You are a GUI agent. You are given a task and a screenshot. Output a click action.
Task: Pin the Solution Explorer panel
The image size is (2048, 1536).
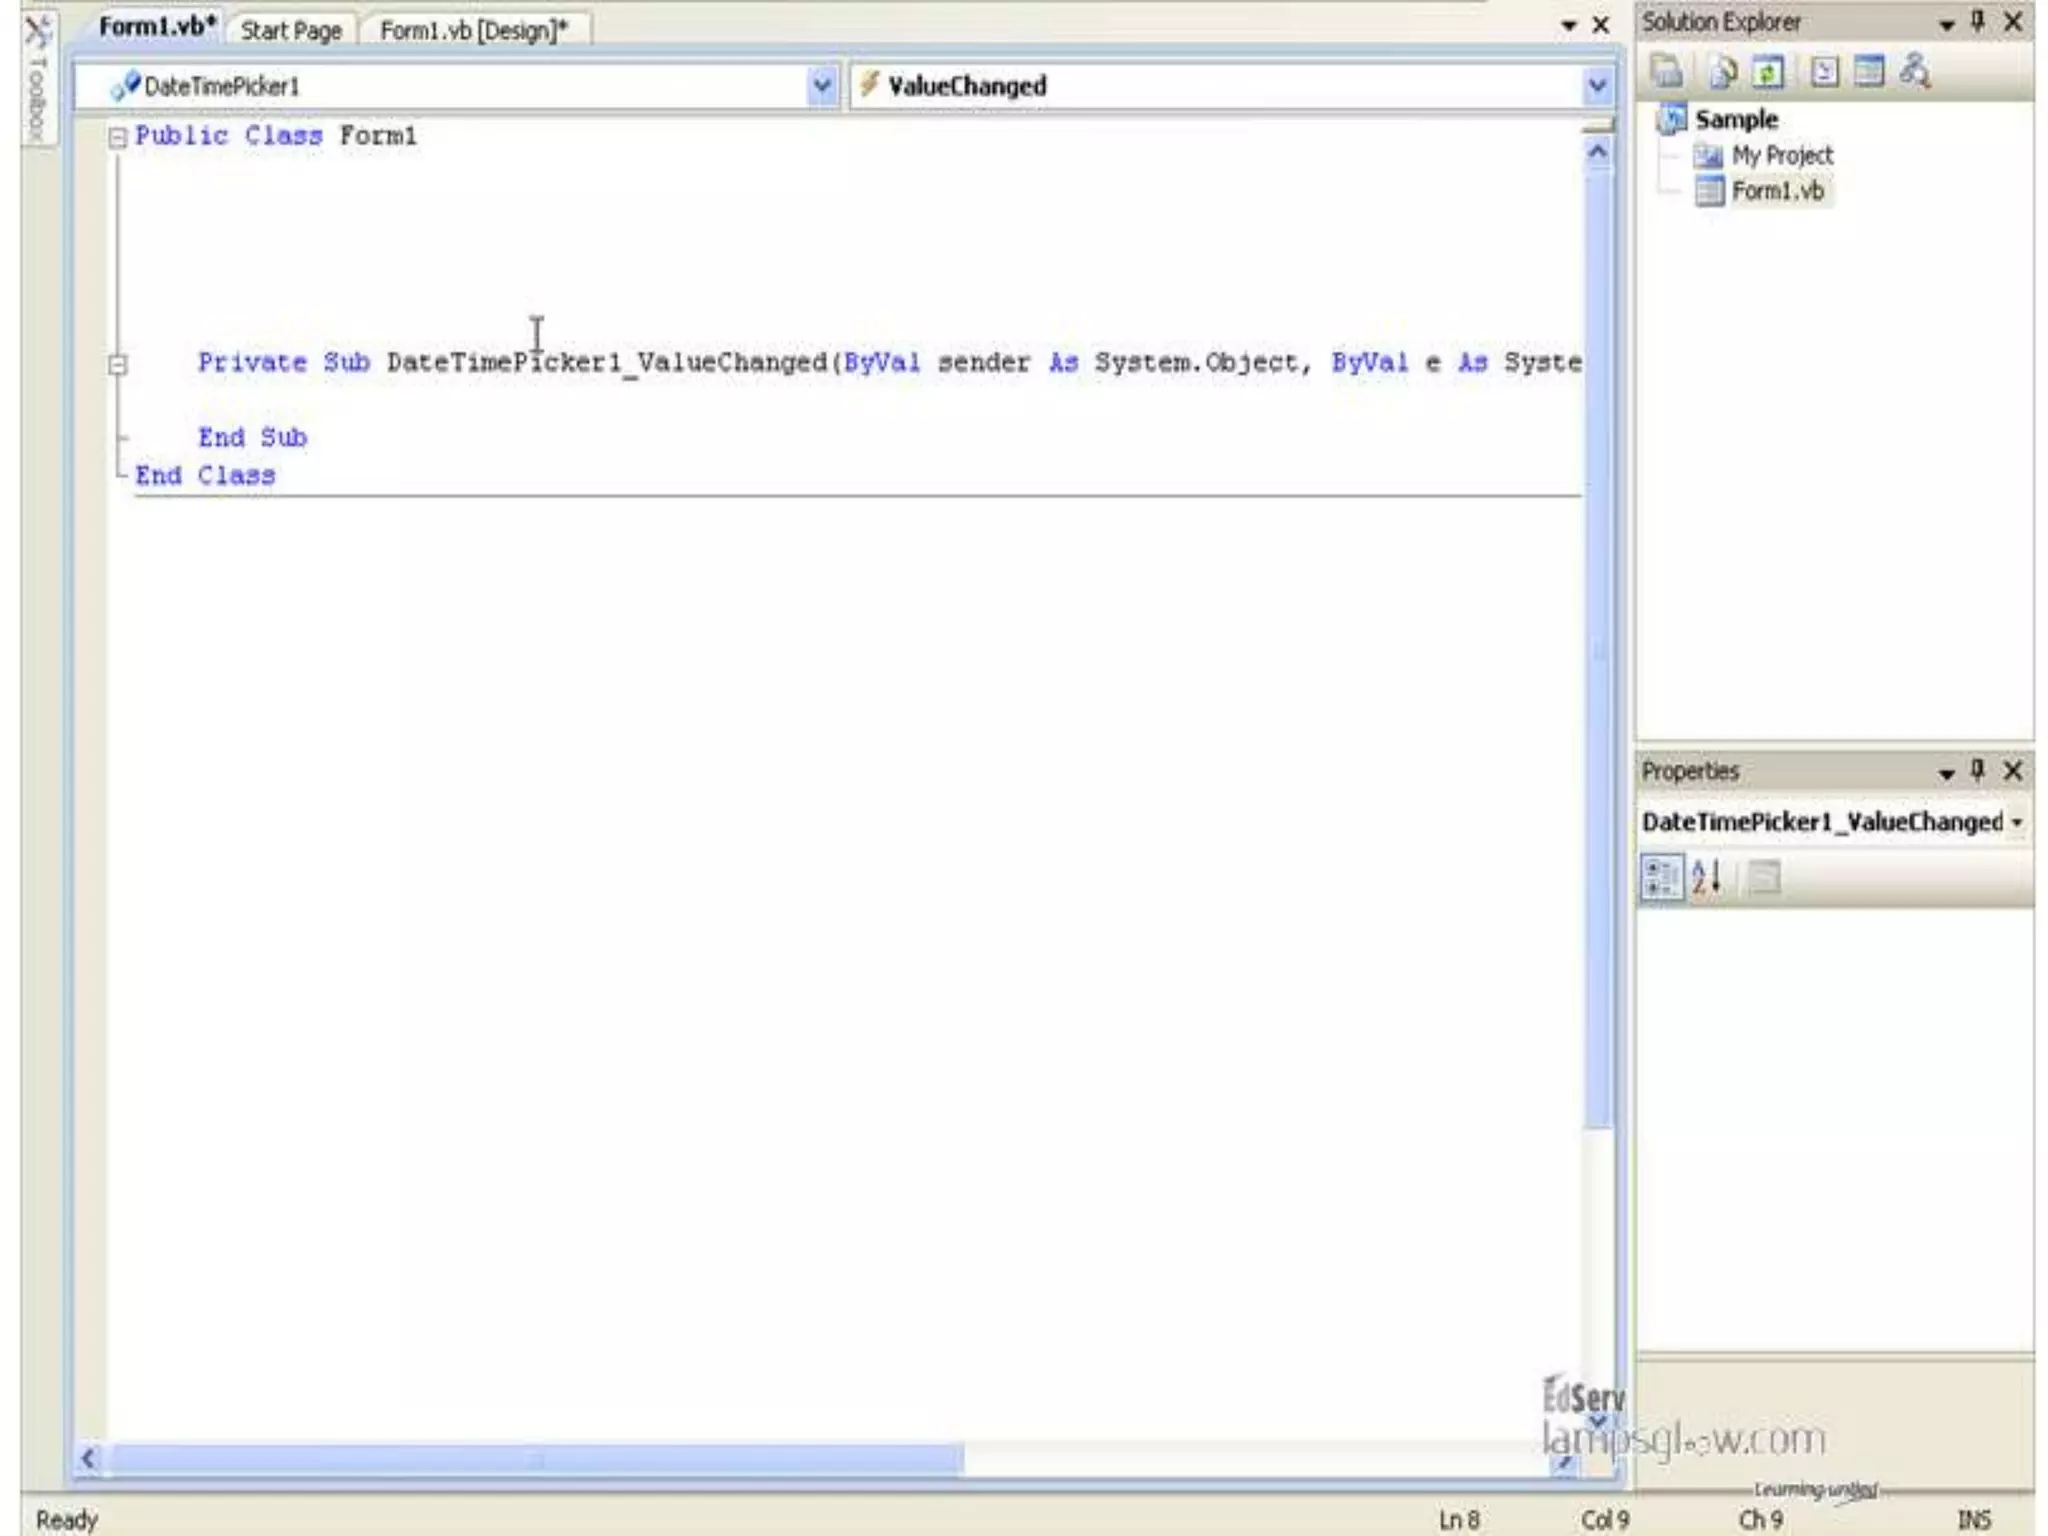[1977, 22]
